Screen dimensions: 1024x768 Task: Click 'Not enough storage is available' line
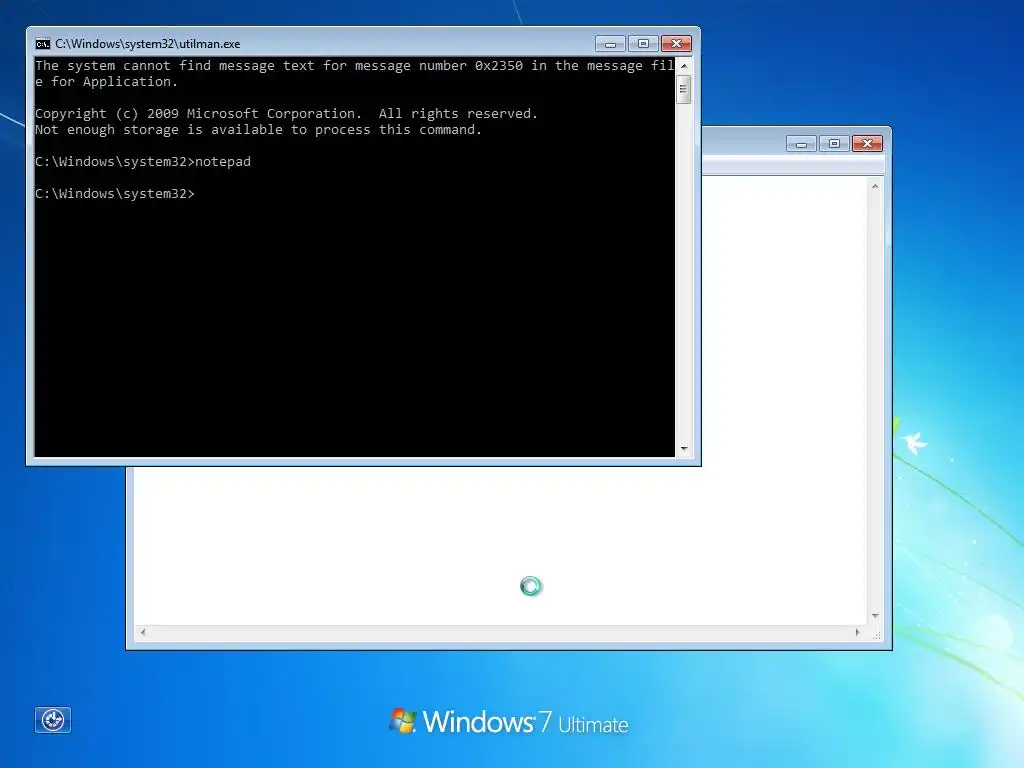pyautogui.click(x=258, y=130)
